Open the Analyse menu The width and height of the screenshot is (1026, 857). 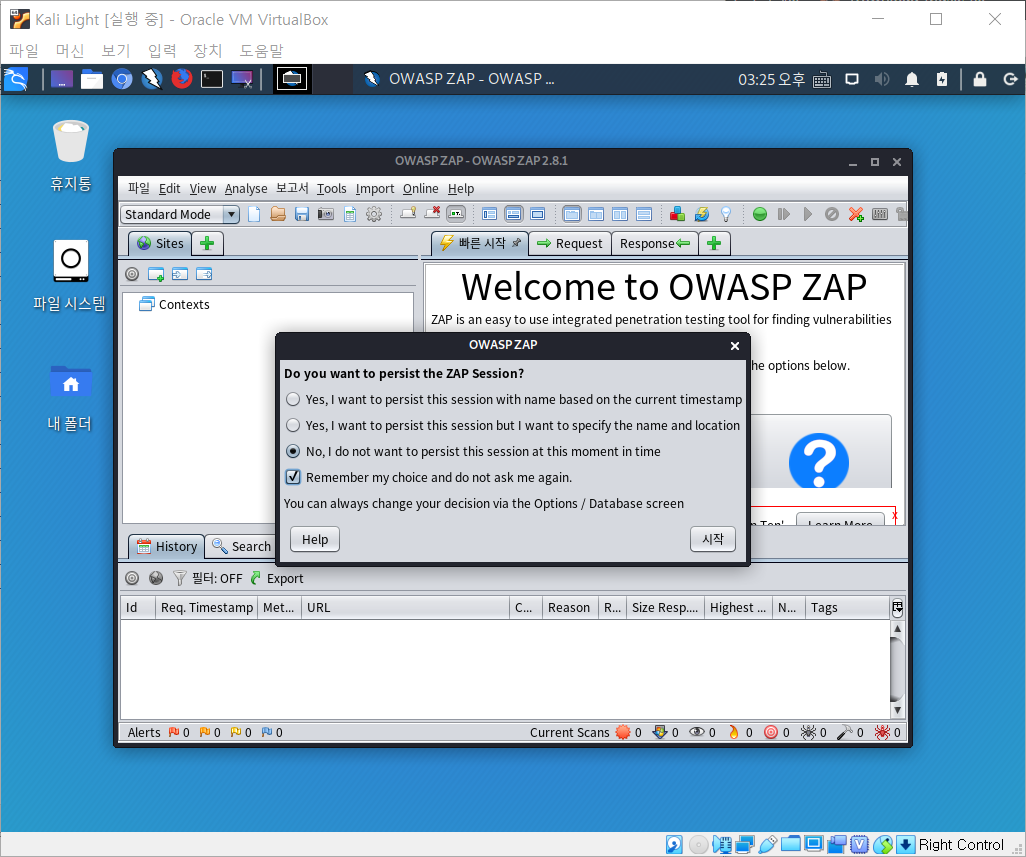(x=246, y=188)
